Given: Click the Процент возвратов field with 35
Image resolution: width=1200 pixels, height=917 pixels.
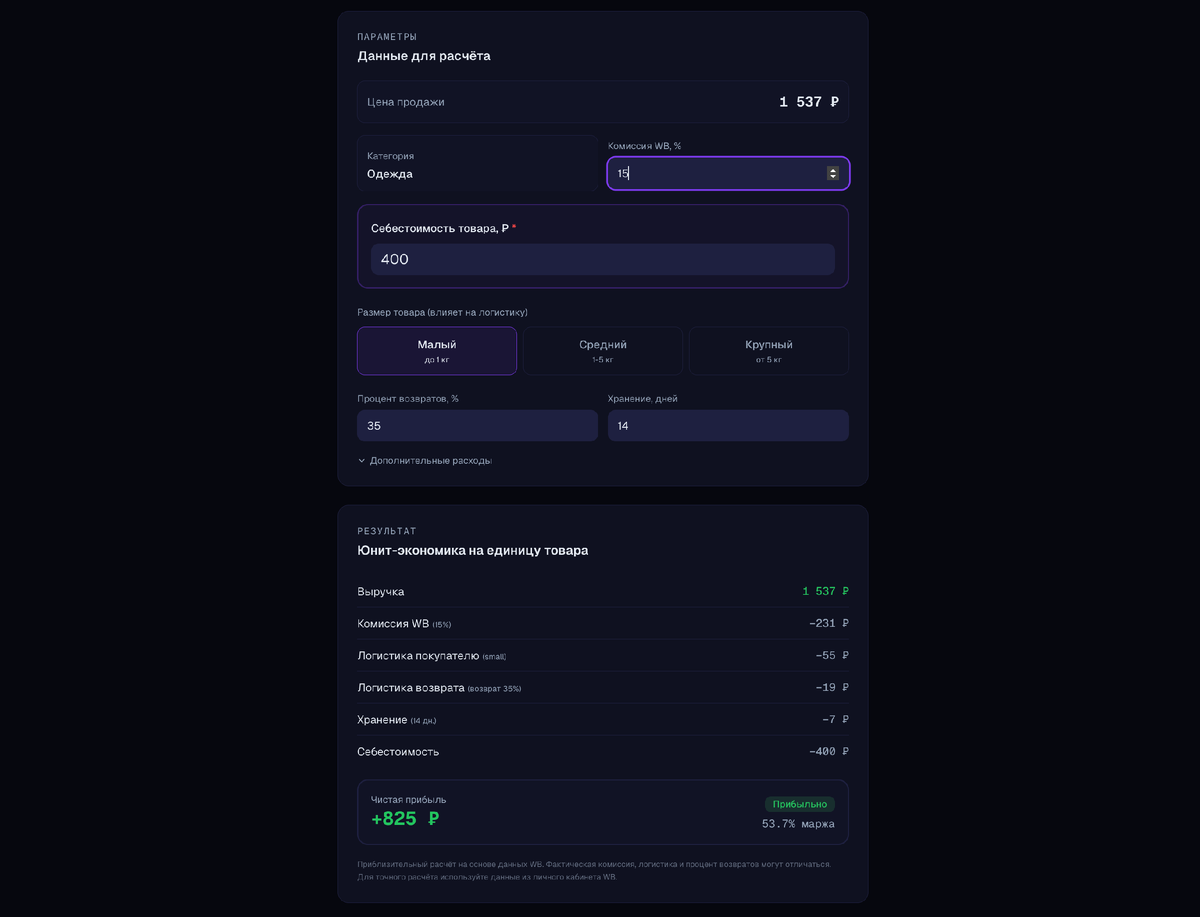Looking at the screenshot, I should 477,425.
